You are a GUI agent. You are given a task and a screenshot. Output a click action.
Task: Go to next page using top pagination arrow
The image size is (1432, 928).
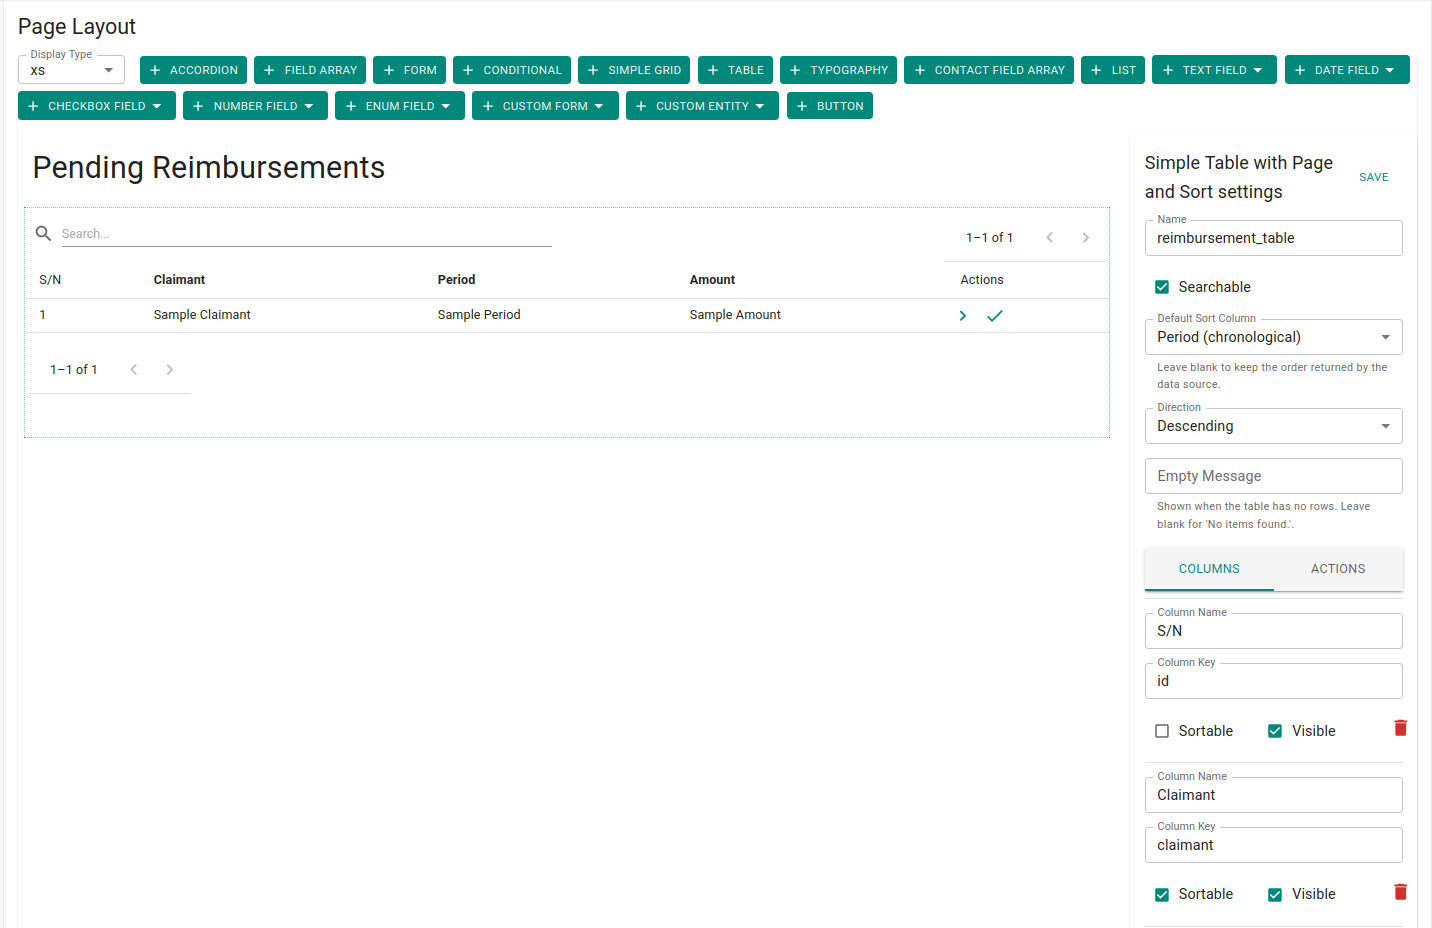coord(1086,238)
